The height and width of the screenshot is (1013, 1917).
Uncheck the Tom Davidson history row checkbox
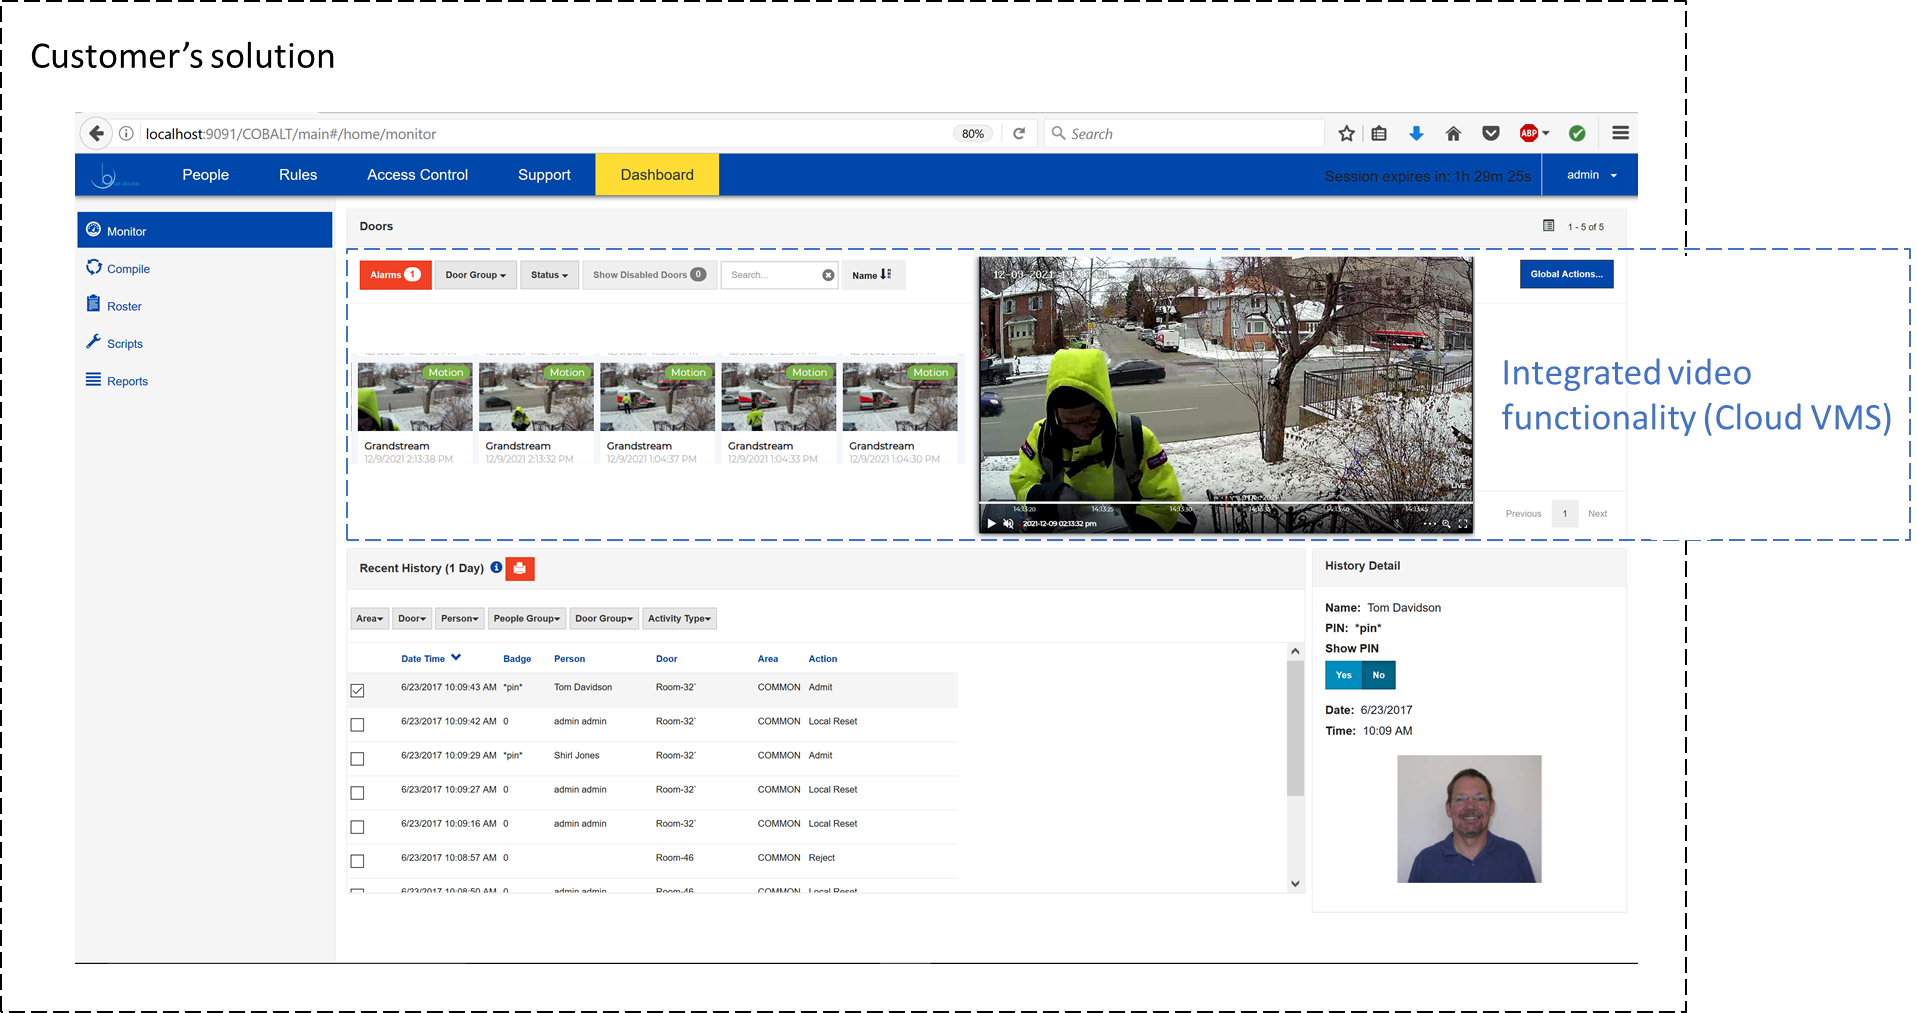tap(357, 691)
